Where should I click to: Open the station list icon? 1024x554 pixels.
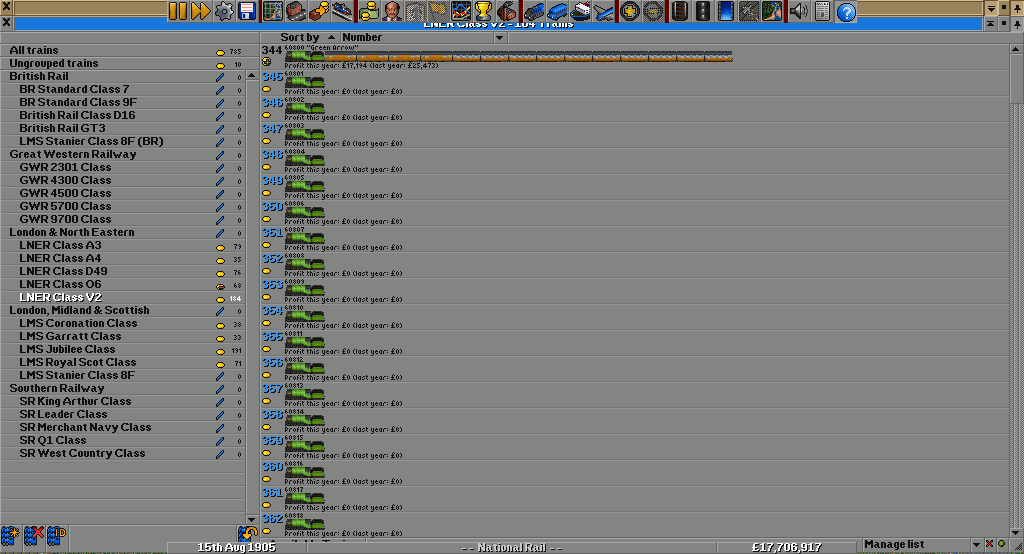pos(342,11)
